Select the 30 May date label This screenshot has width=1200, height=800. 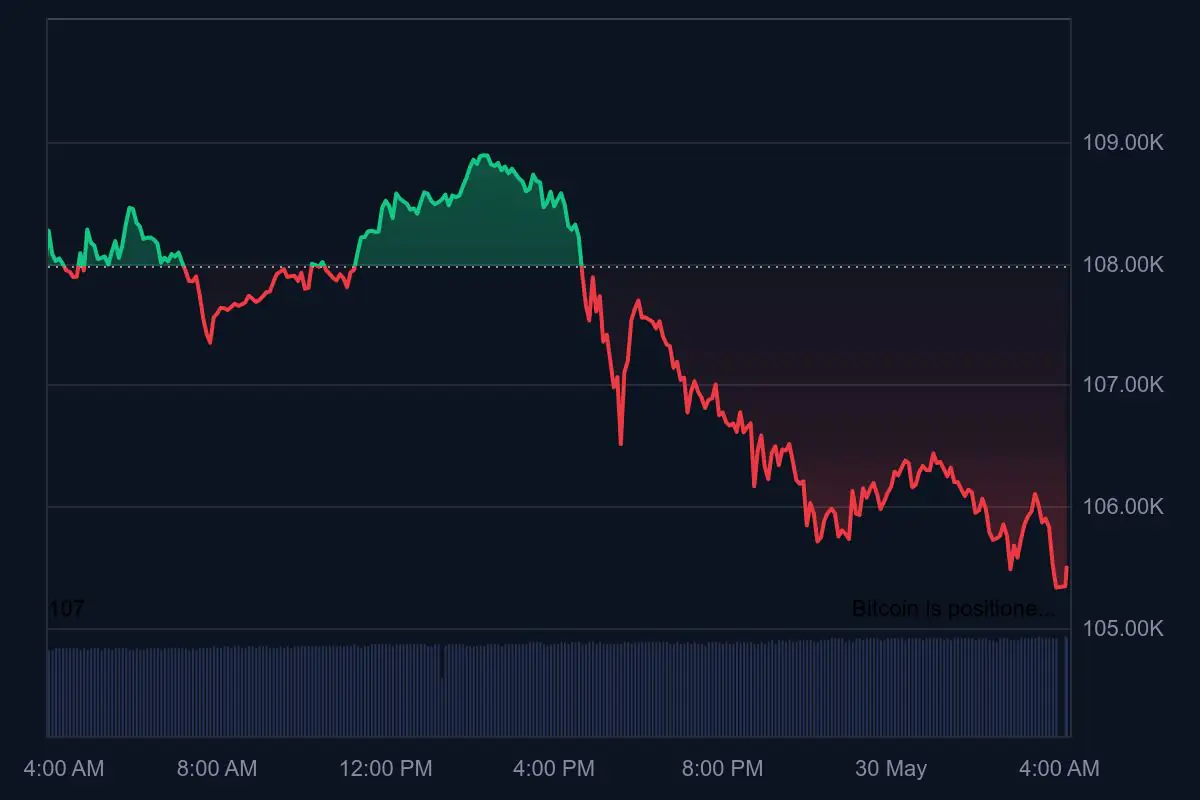[x=890, y=768]
